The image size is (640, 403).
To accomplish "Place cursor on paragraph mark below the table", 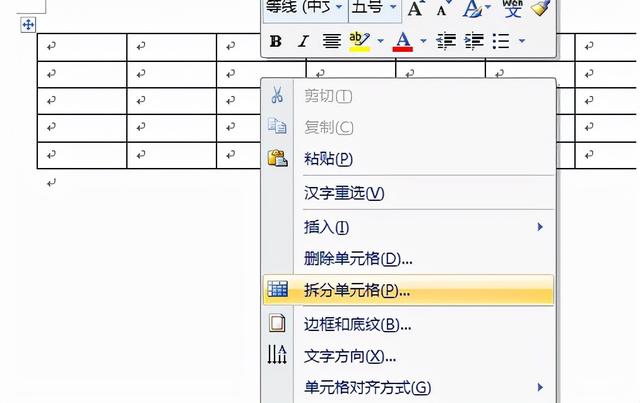I will [x=51, y=183].
